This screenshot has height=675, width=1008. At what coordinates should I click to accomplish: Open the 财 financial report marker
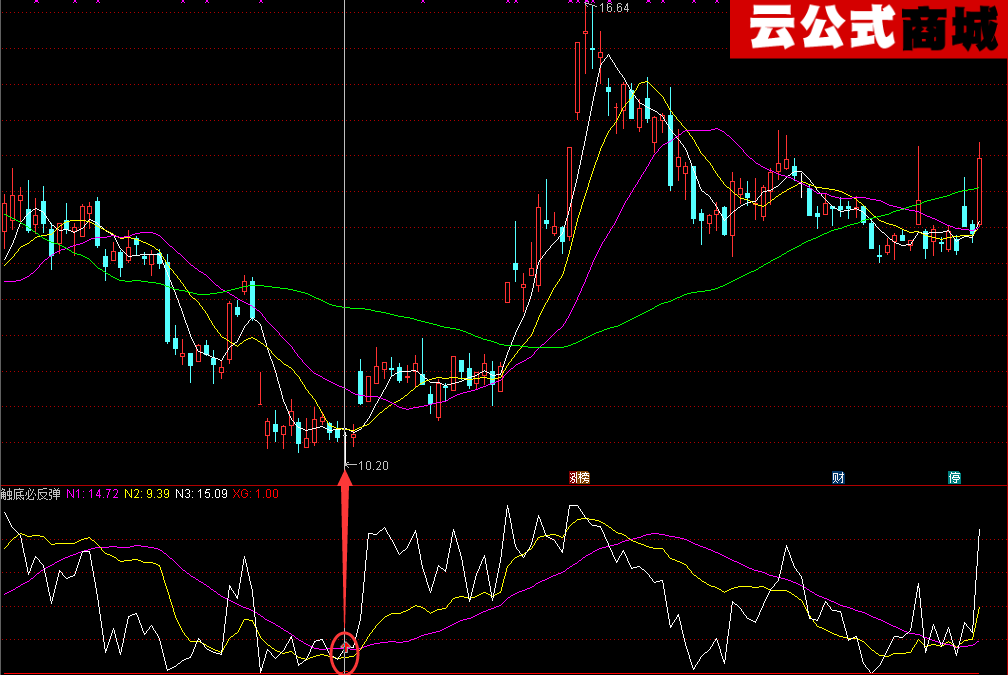[838, 478]
